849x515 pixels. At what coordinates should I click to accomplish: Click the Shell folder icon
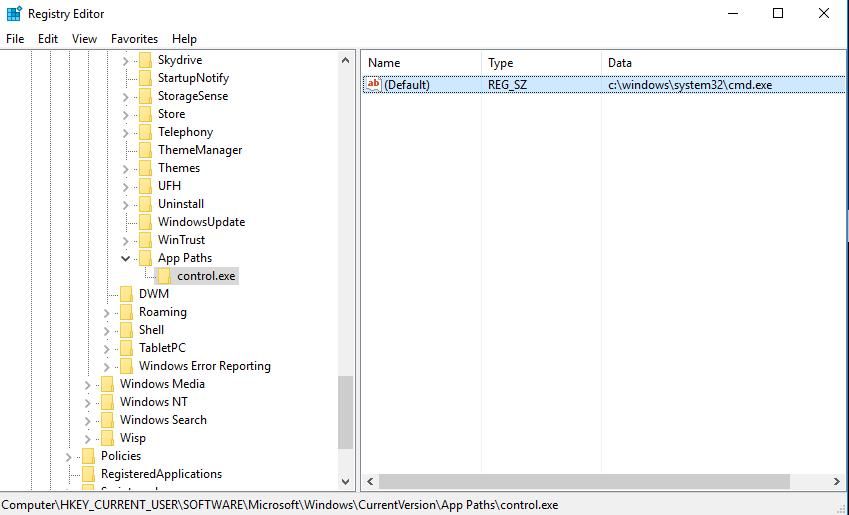coord(126,330)
